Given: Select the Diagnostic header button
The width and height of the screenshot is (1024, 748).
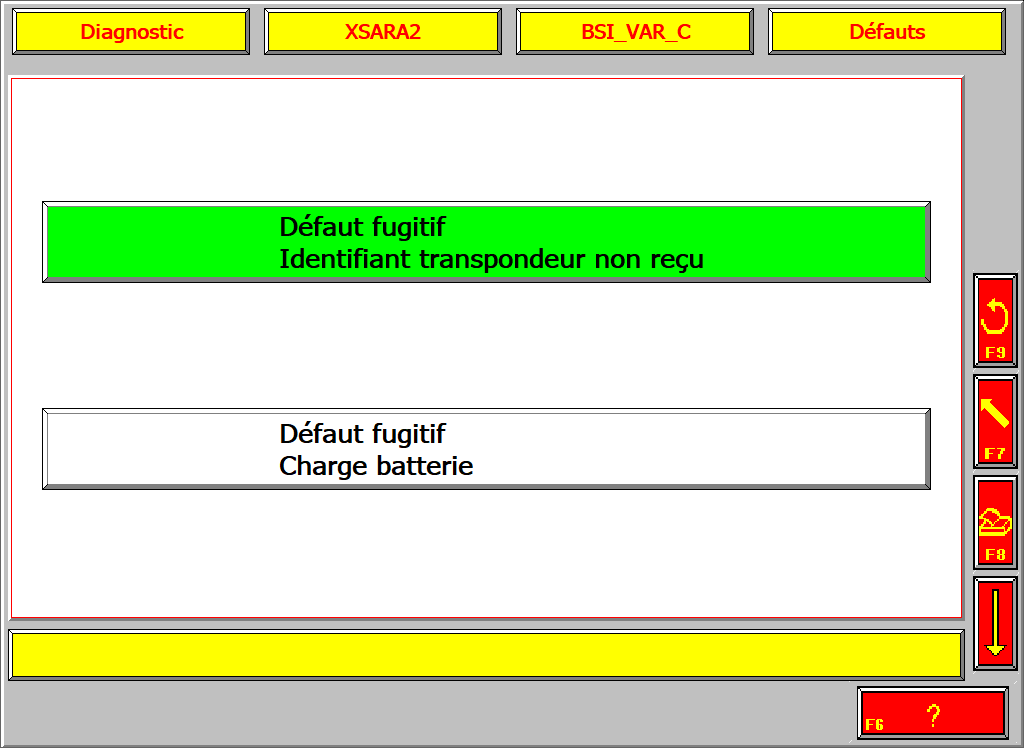Looking at the screenshot, I should (131, 31).
